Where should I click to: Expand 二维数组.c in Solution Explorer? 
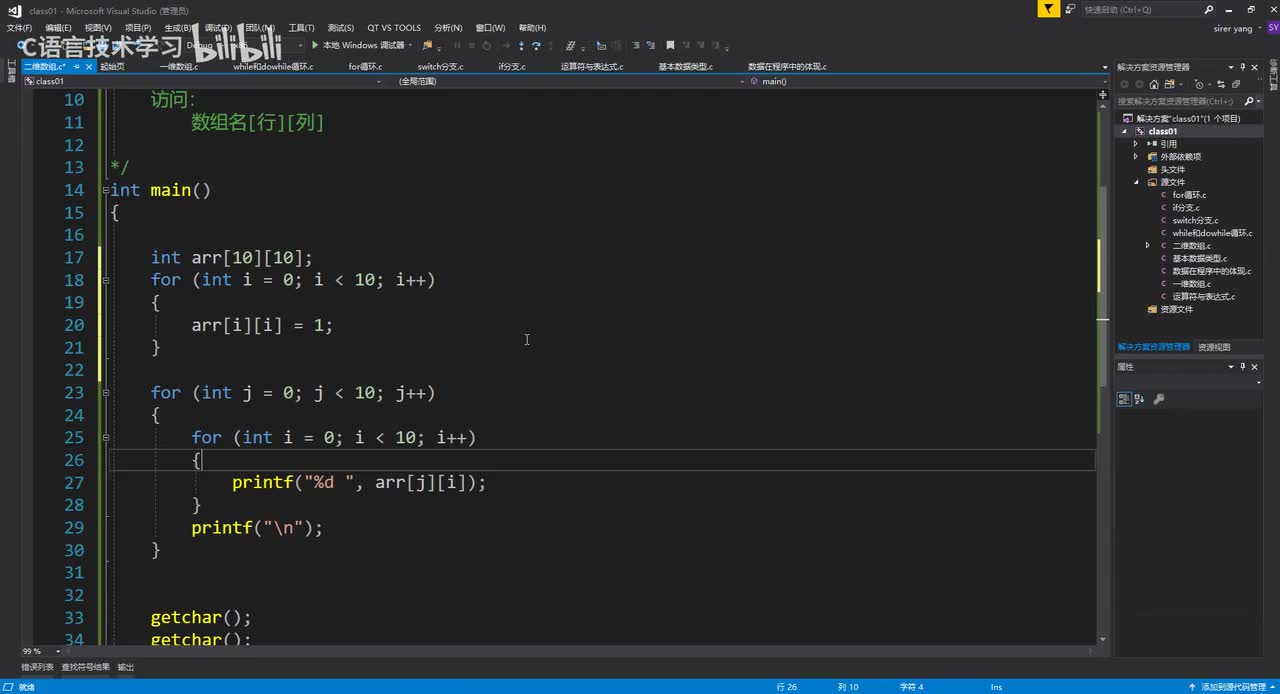pos(1148,245)
